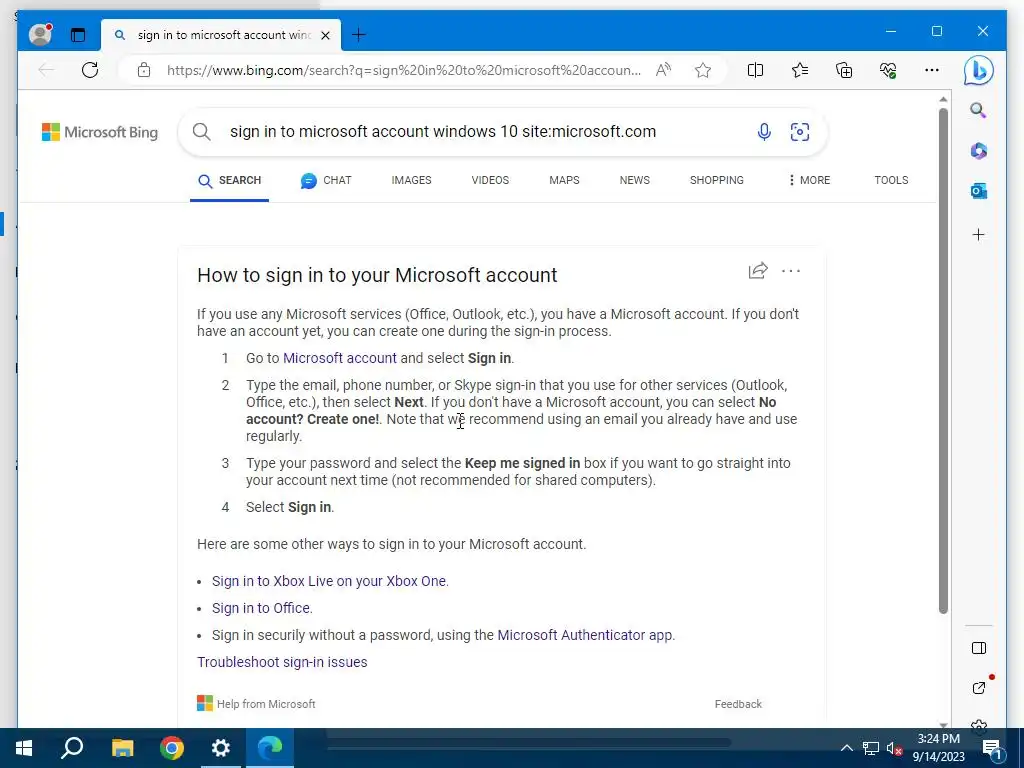The width and height of the screenshot is (1024, 768).
Task: Open Collections panel
Action: click(x=844, y=70)
